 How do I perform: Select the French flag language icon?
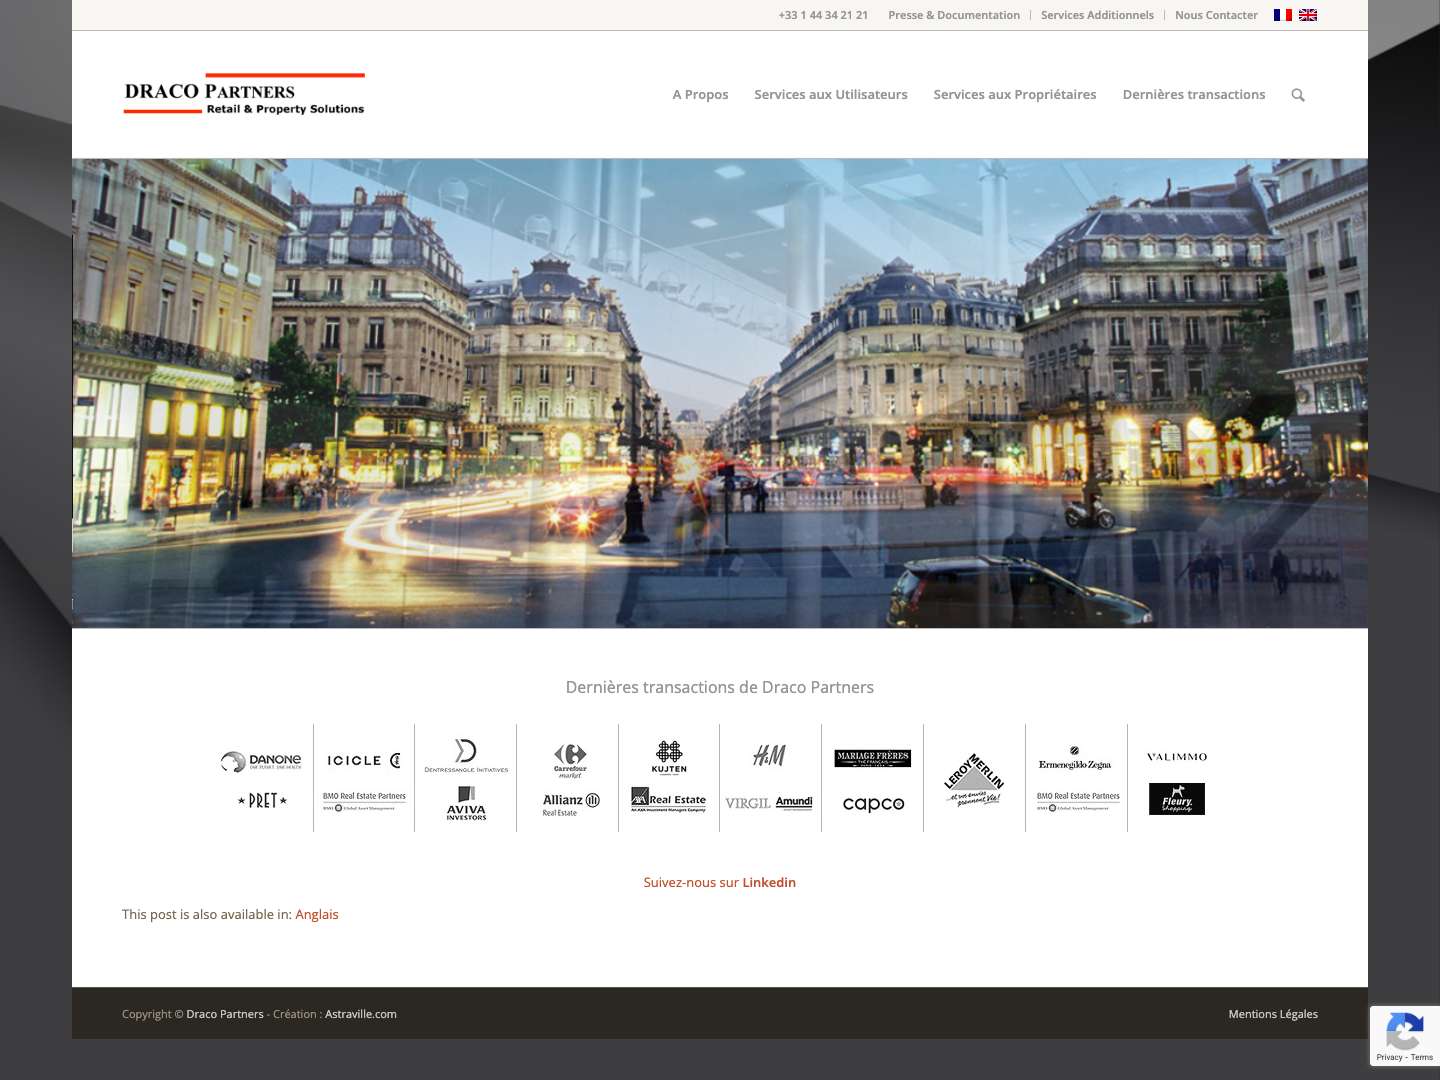tap(1282, 14)
